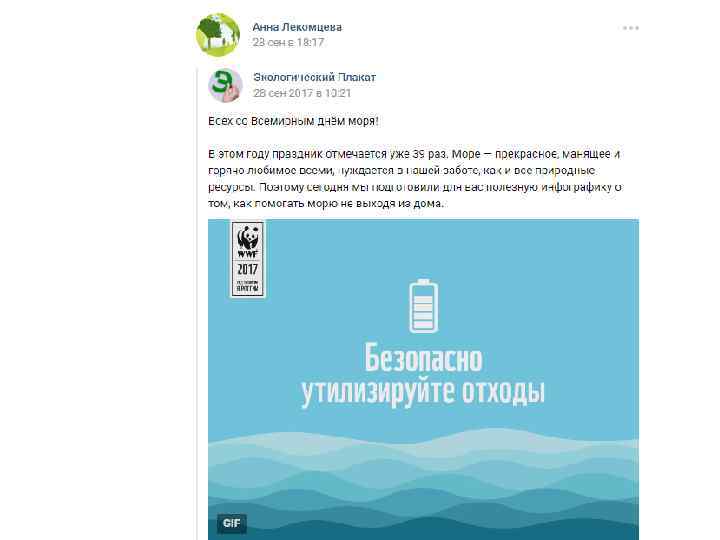The image size is (720, 540).
Task: Open Анна Лекомцева's profile name link
Action: pos(297,27)
